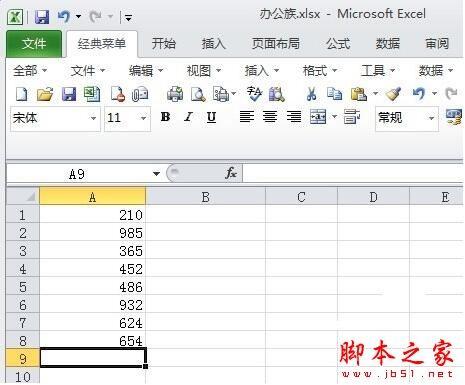Center align text
465x385 pixels.
(270, 117)
